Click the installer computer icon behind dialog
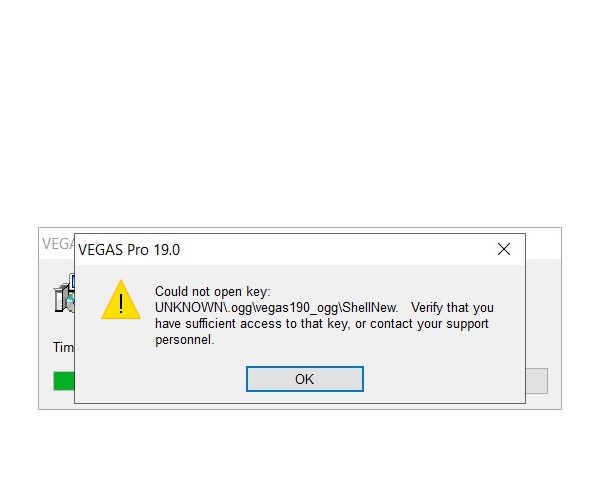The width and height of the screenshot is (591, 504). (64, 293)
